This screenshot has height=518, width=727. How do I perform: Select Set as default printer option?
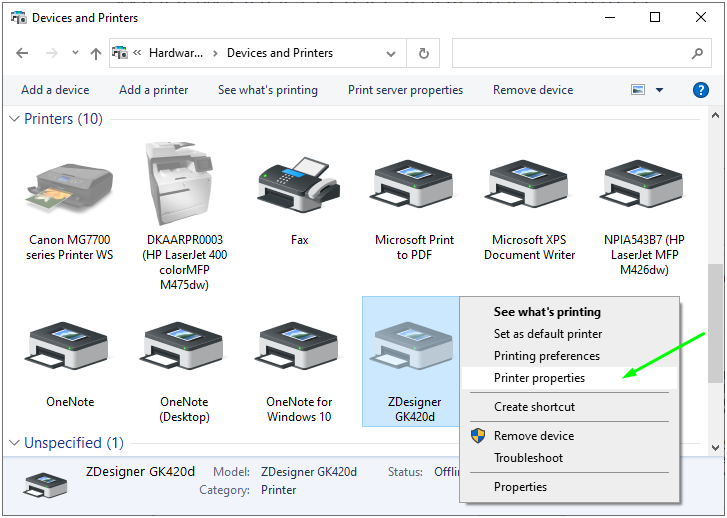549,334
